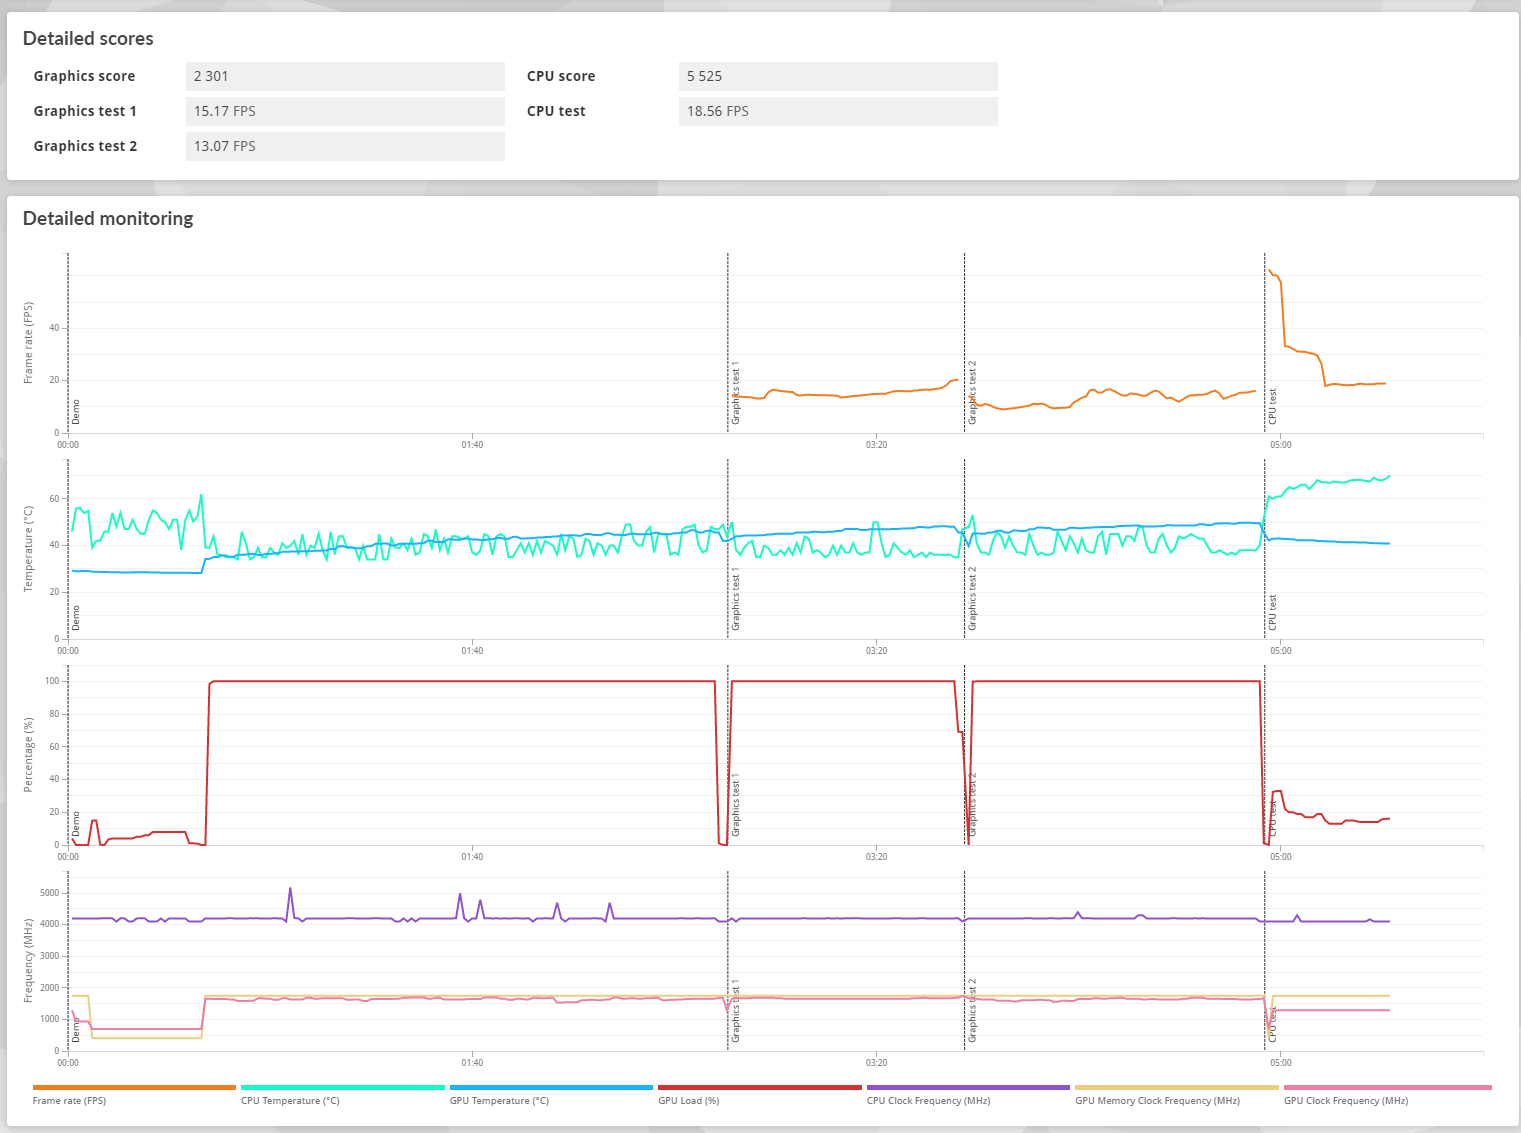Select the Graphics test 1 value 15.17 FPS

pos(345,111)
